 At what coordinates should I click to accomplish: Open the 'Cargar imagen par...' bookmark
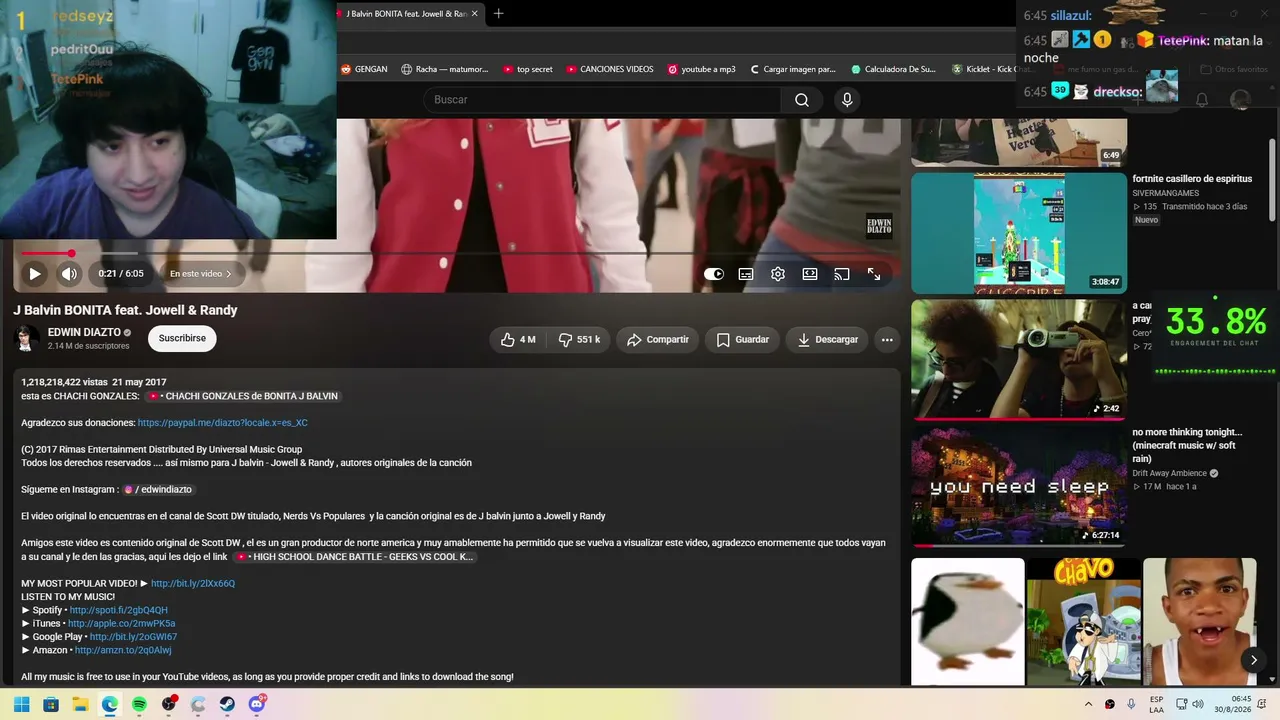[x=792, y=69]
